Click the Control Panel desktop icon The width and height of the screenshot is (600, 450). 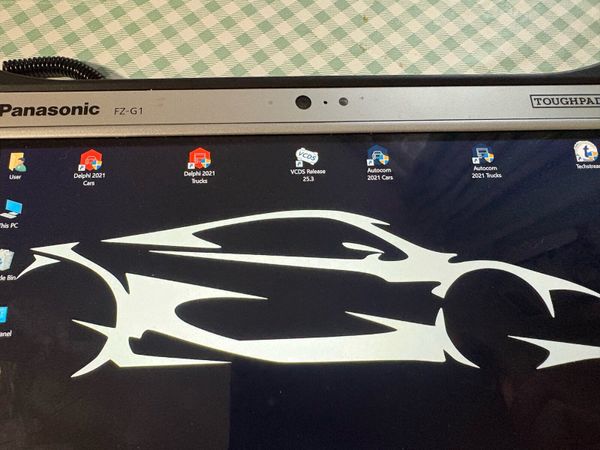pyautogui.click(x=3, y=315)
